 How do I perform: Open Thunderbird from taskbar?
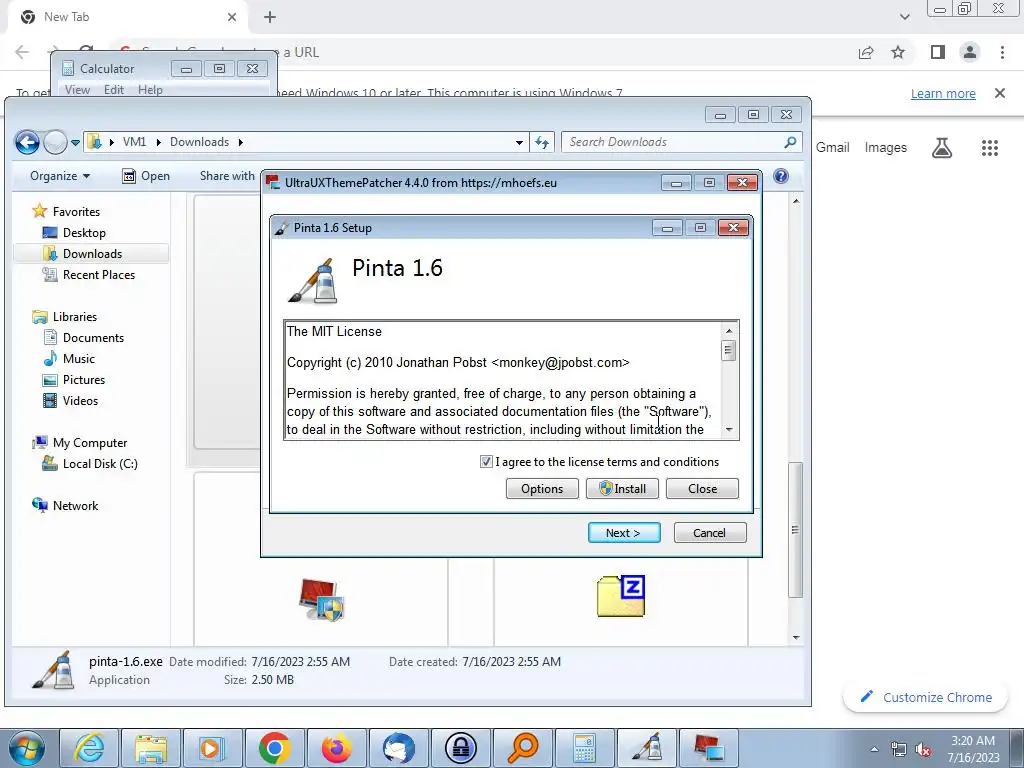tap(398, 748)
